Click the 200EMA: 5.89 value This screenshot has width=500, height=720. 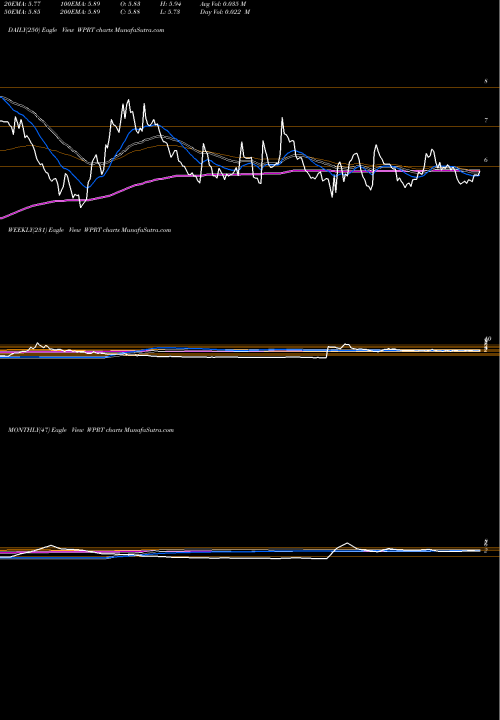click(80, 12)
